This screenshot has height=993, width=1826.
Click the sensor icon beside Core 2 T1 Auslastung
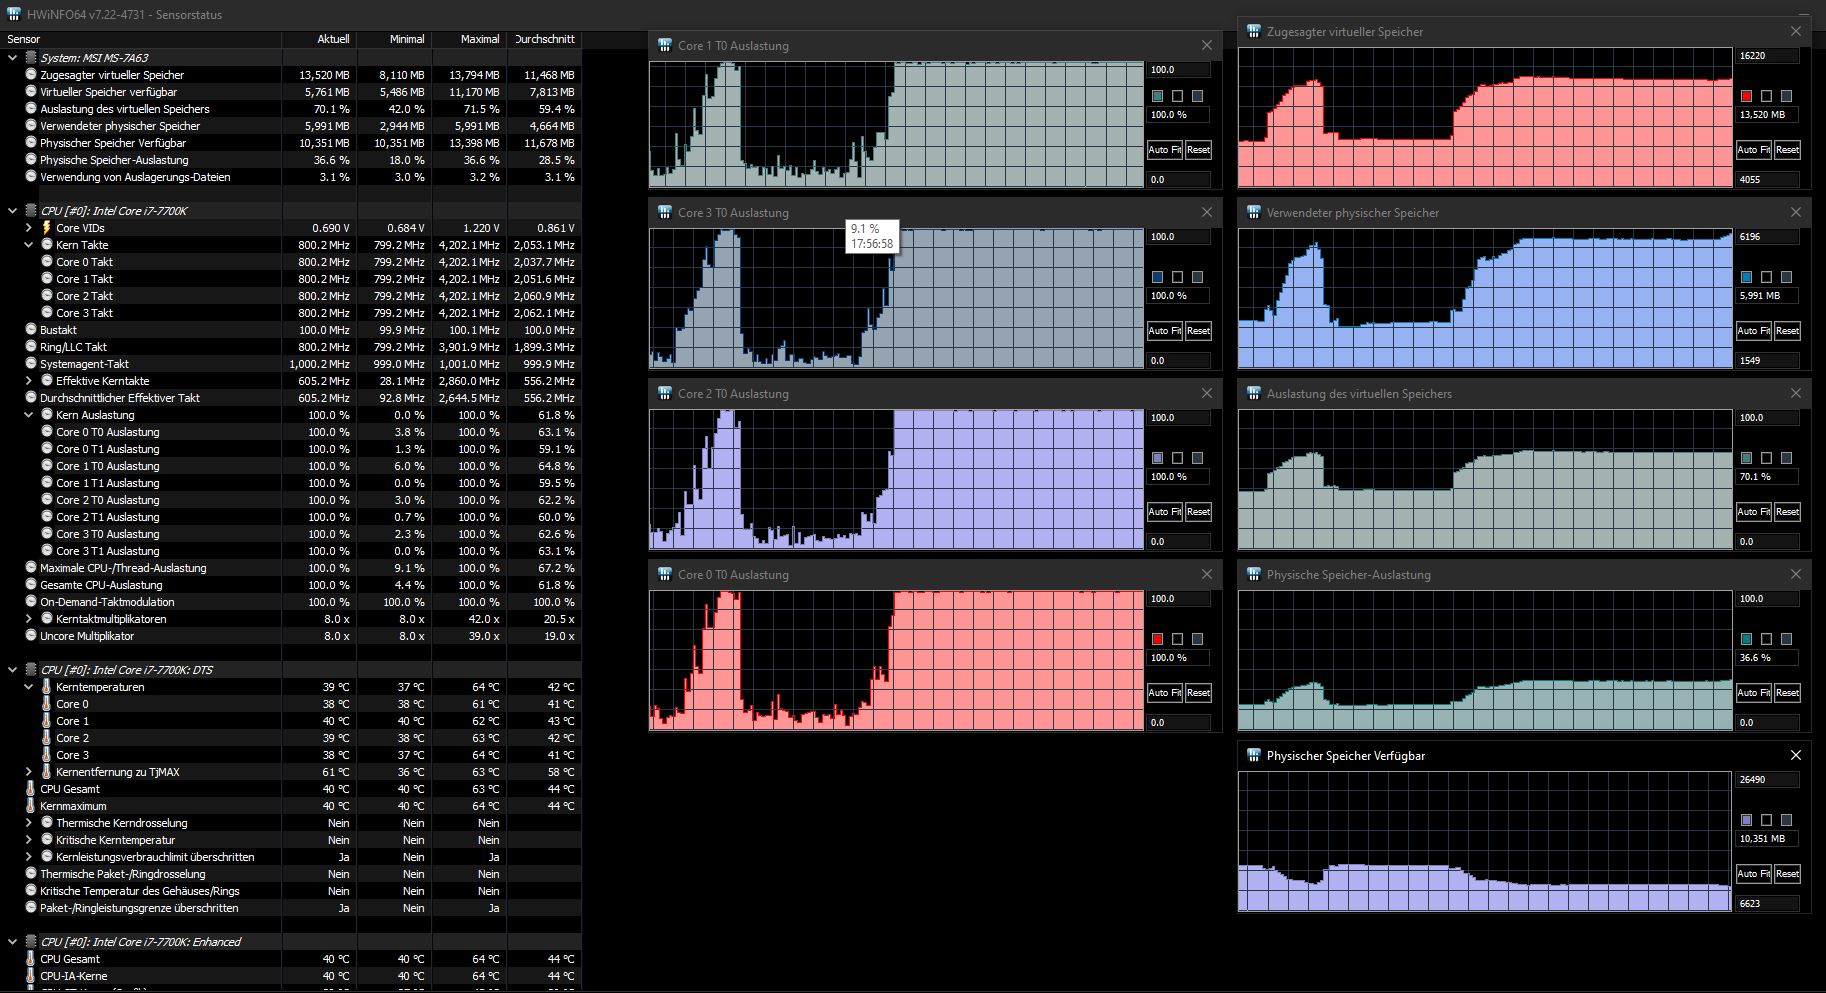[46, 517]
